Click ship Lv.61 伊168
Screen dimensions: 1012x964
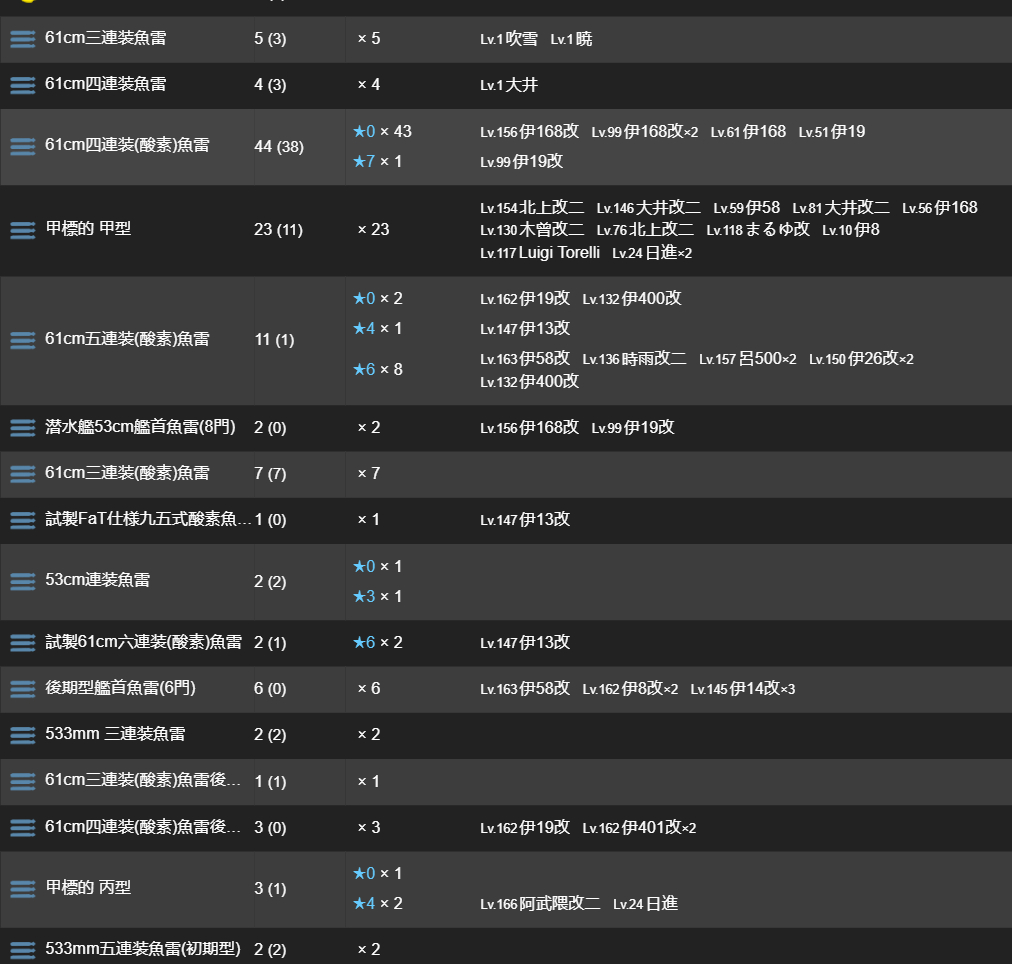(x=748, y=132)
